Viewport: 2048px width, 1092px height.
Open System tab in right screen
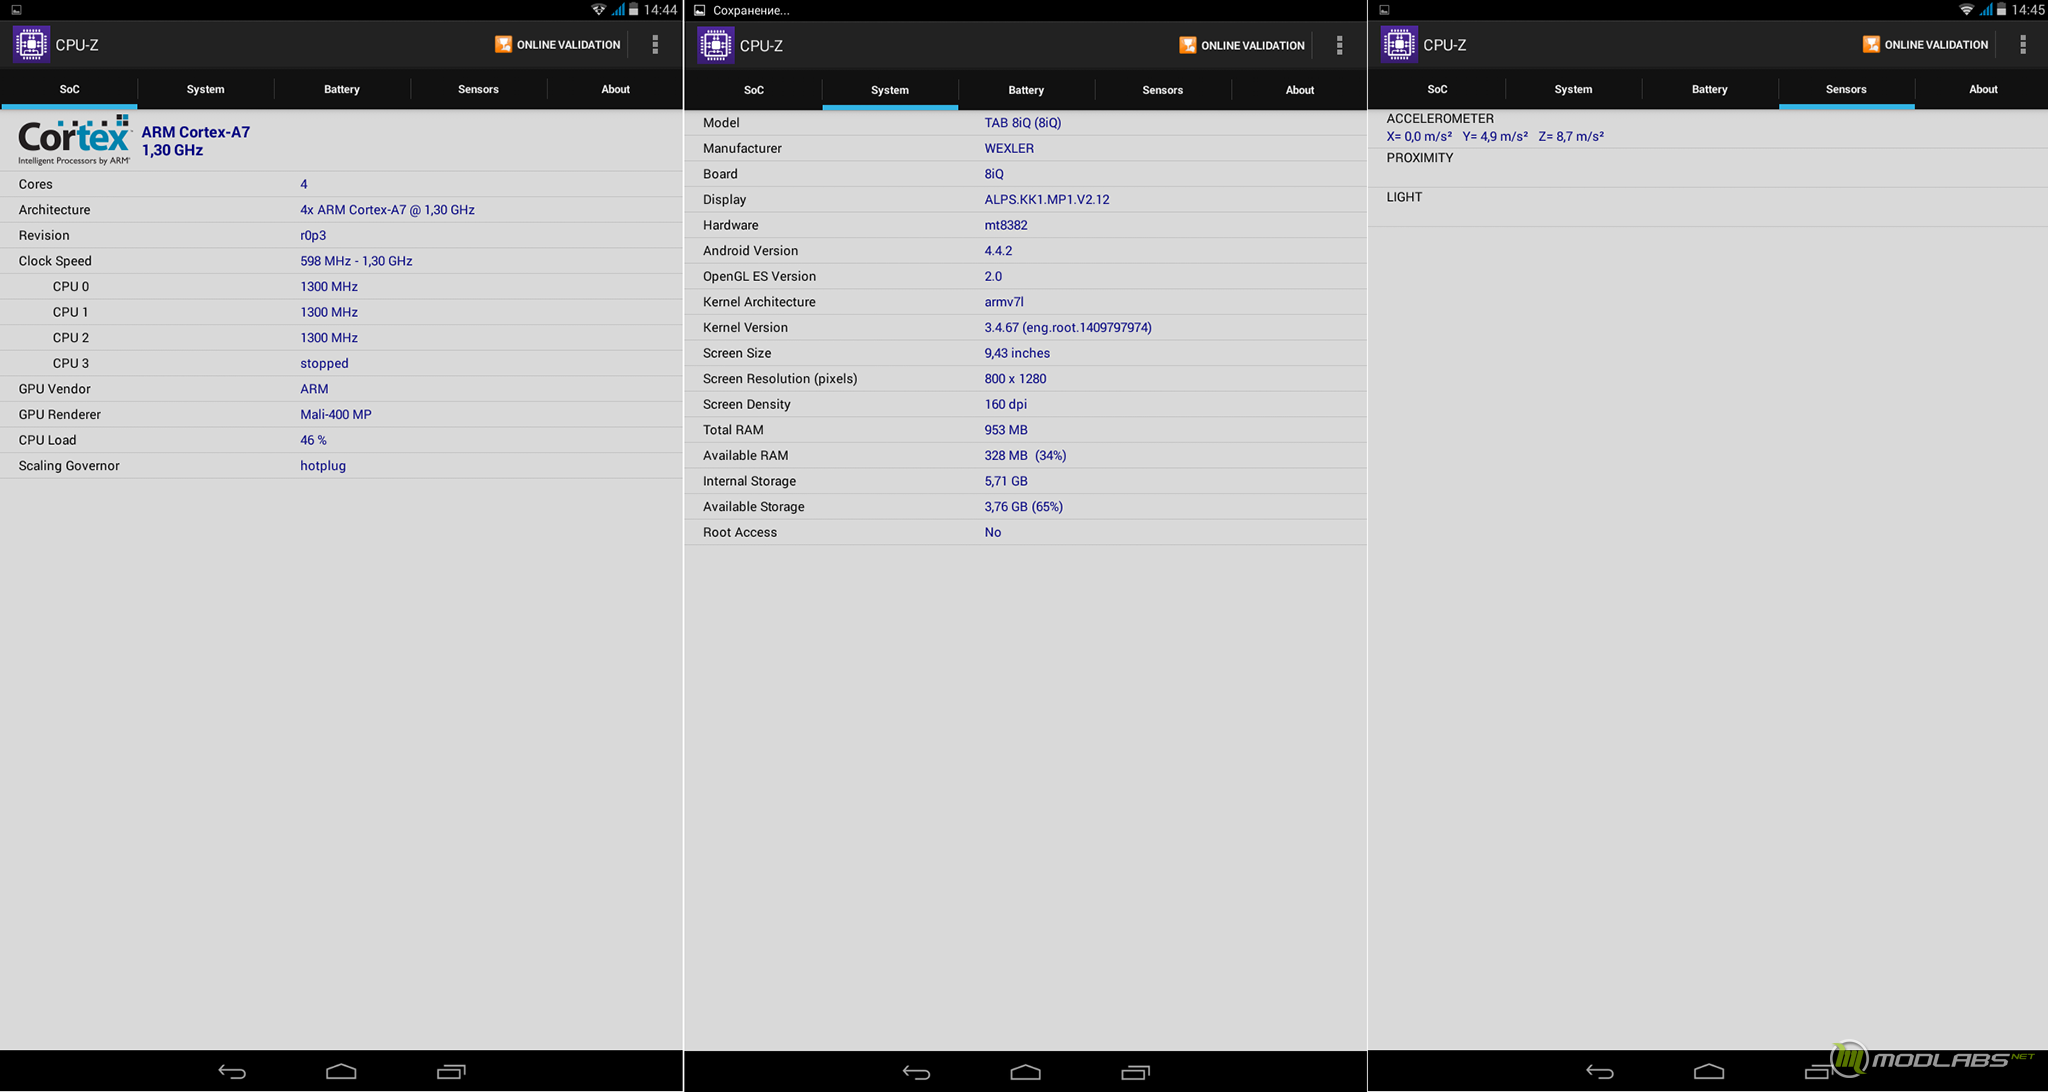click(1573, 89)
